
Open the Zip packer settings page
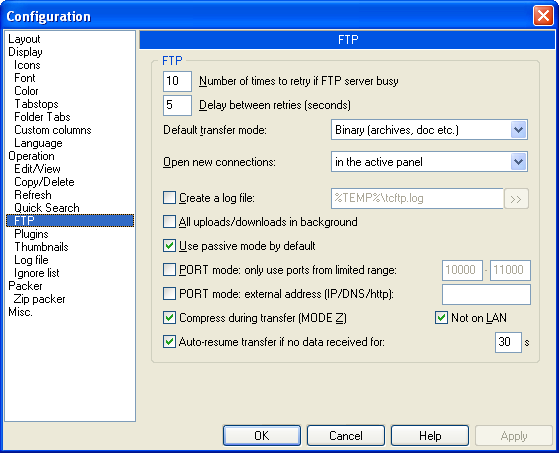[40, 299]
